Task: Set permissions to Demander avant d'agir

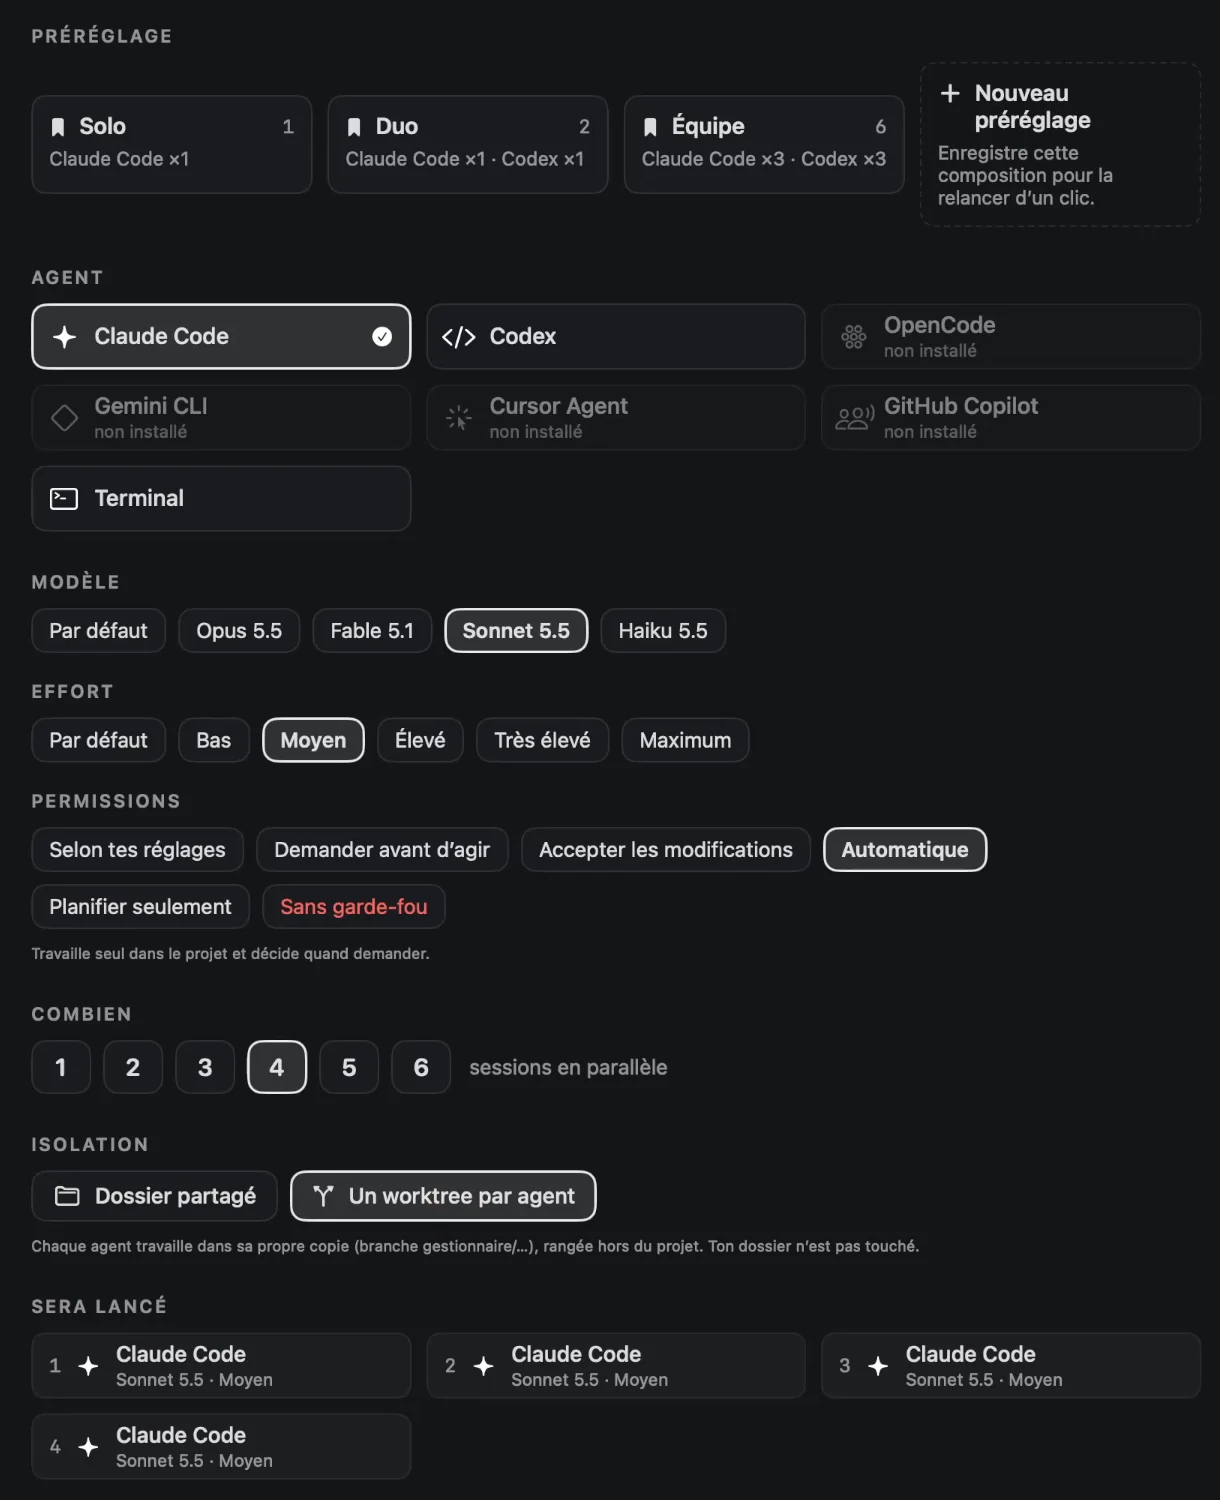Action: tap(382, 850)
